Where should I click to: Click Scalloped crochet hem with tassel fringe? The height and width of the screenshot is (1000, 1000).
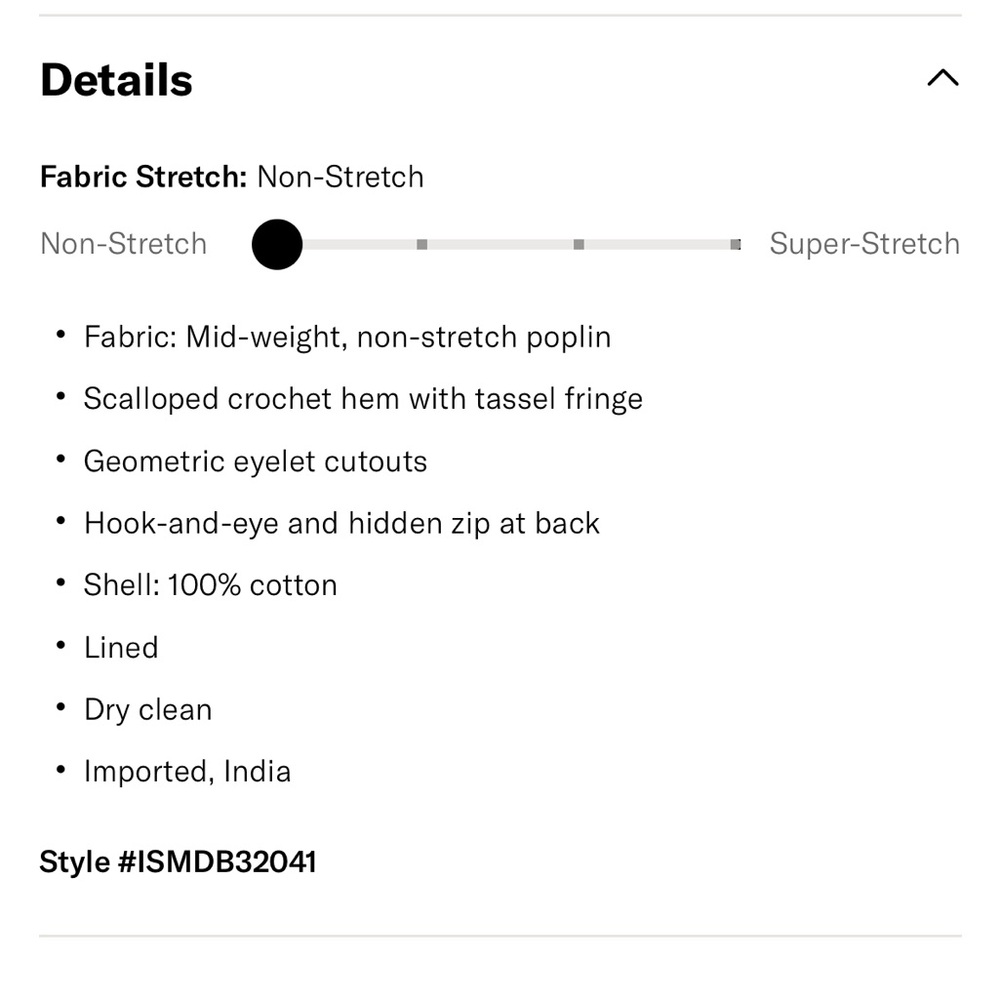tap(364, 399)
